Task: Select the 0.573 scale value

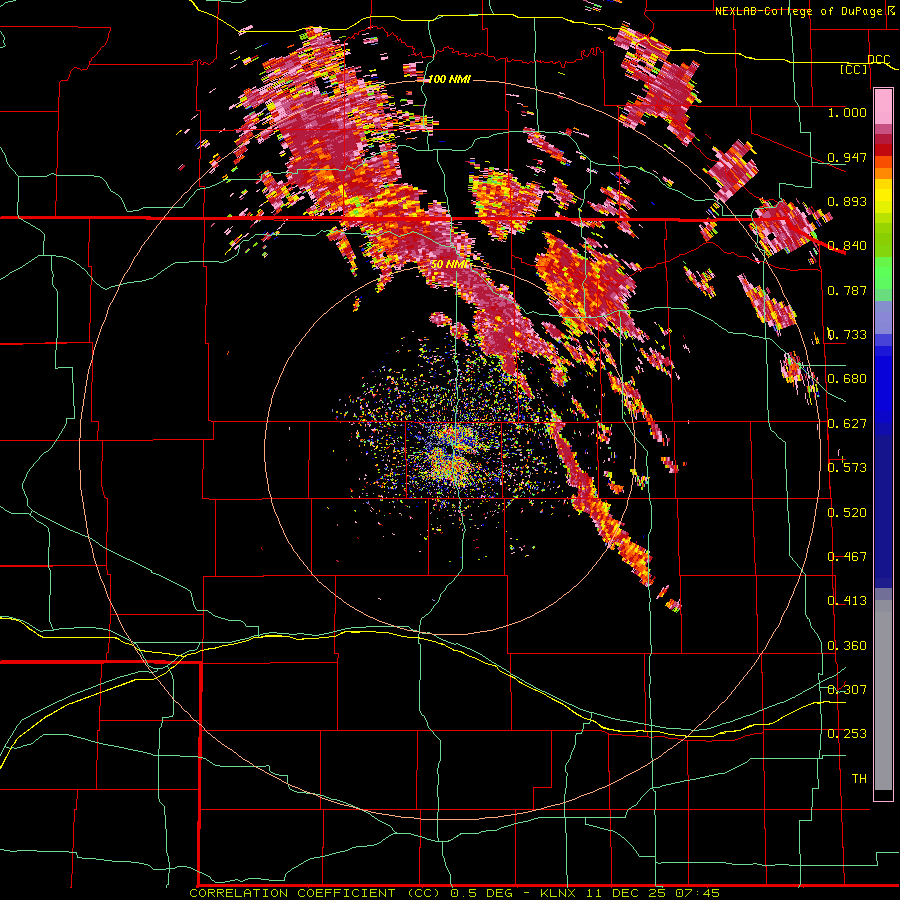Action: [x=847, y=468]
